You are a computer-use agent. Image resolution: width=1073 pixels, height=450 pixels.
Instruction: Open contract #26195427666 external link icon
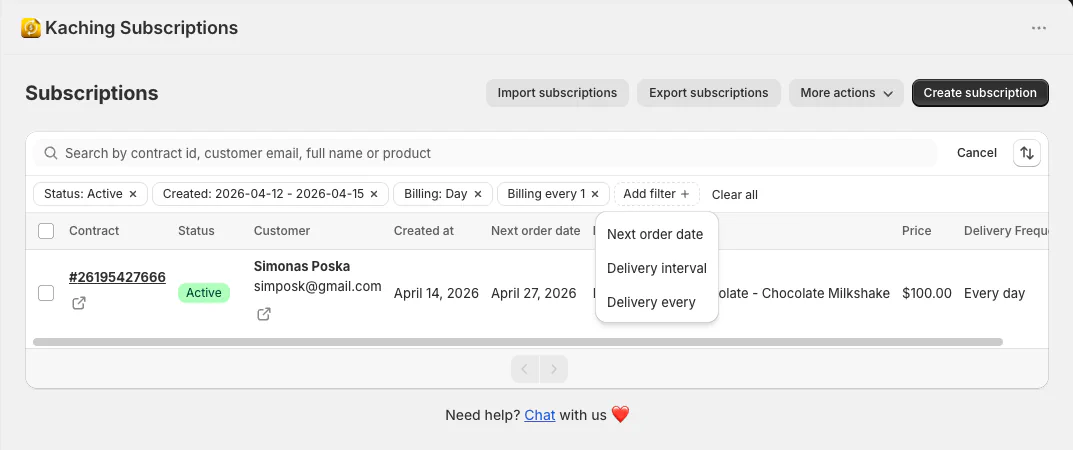[x=79, y=302]
